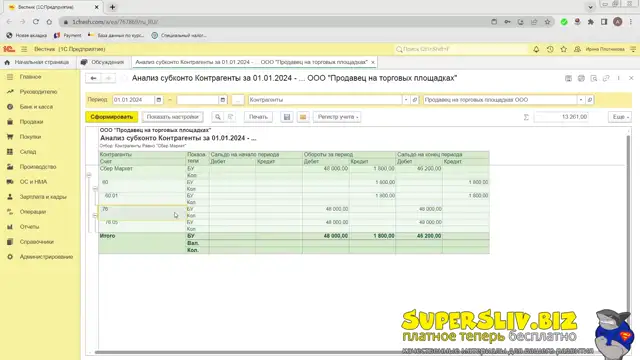Open 1C favorites star icon
Viewport: 640px width, 360px height.
click(x=564, y=49)
